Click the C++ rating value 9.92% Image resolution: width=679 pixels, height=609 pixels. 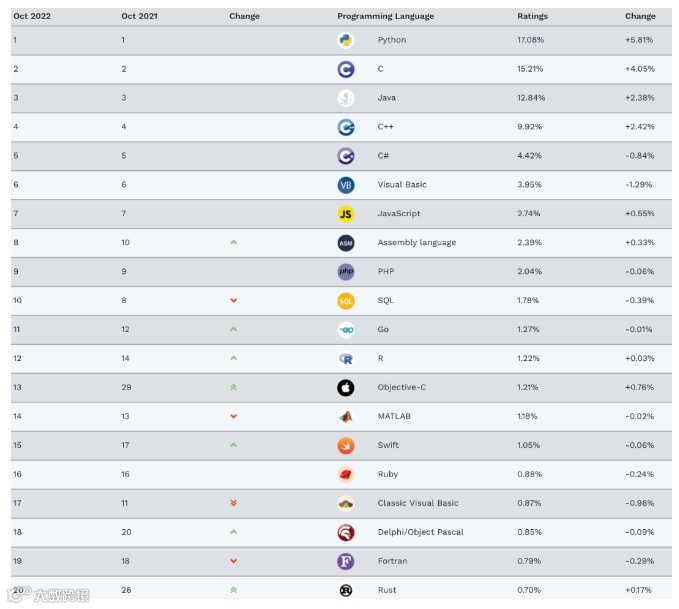(x=530, y=127)
